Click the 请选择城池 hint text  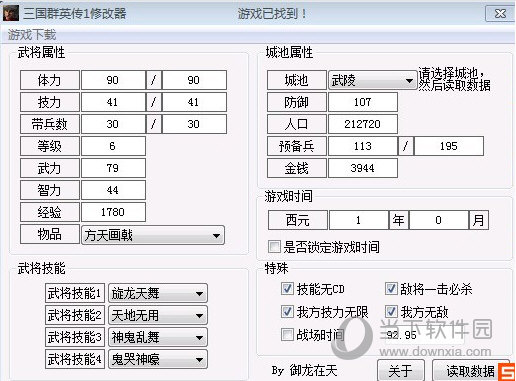pos(454,79)
